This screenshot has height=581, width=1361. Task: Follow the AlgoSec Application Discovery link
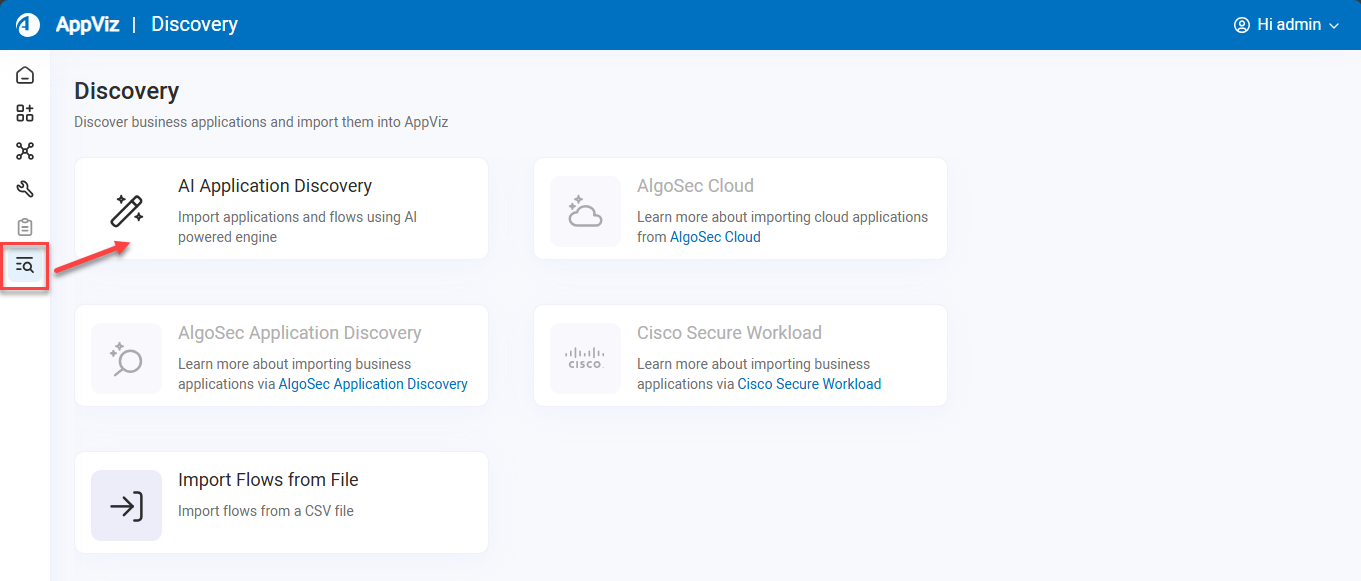pyautogui.click(x=372, y=384)
